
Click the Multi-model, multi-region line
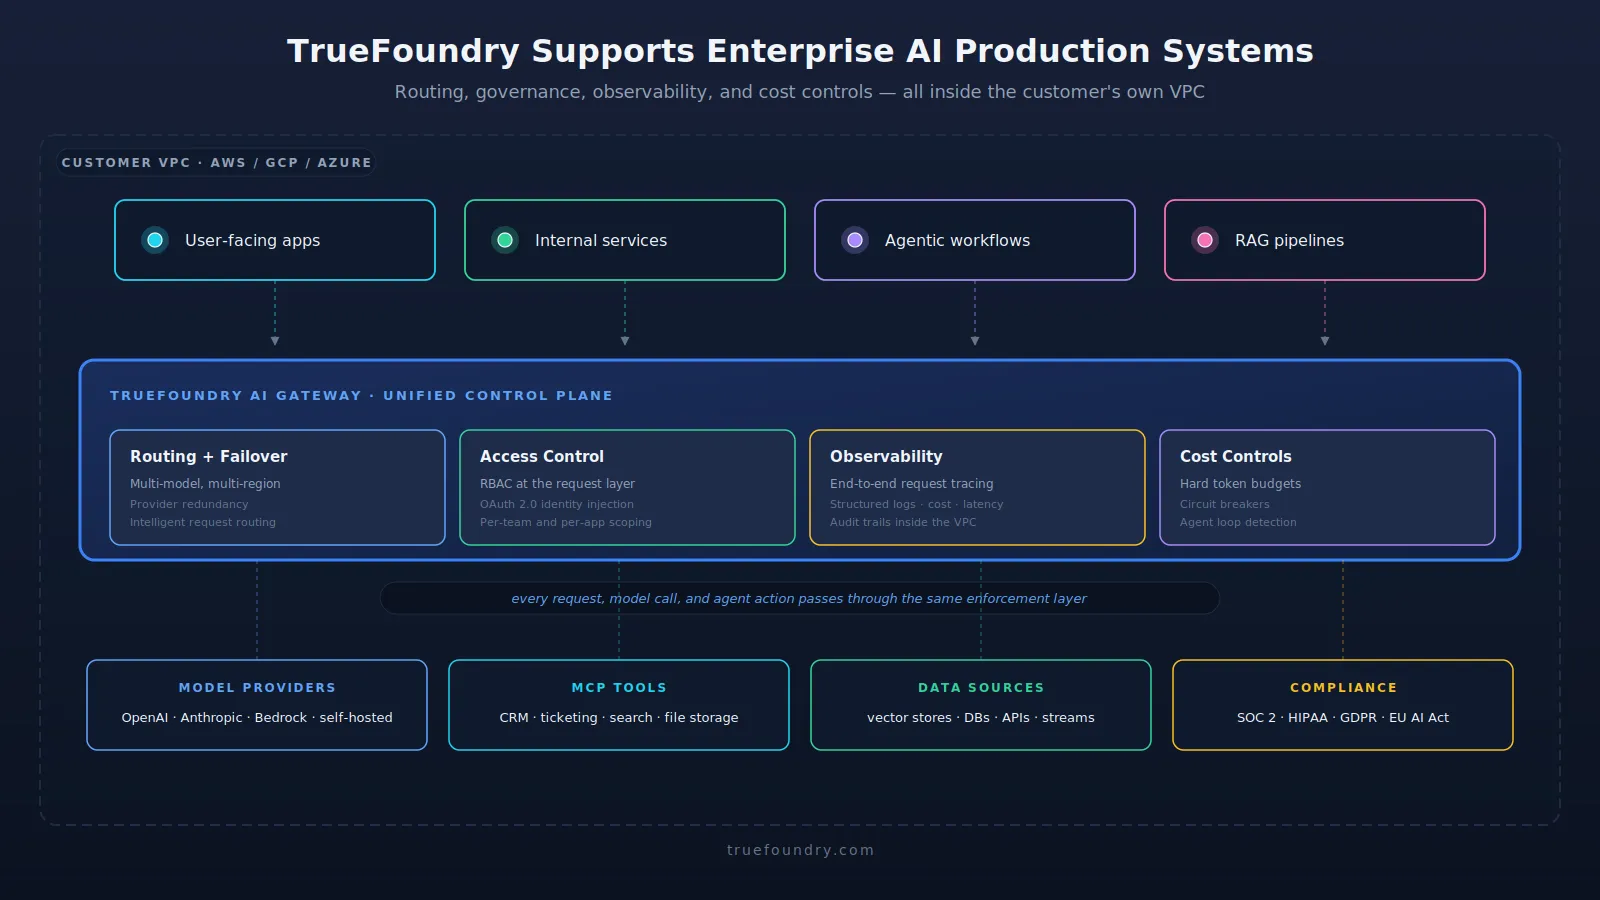click(205, 484)
